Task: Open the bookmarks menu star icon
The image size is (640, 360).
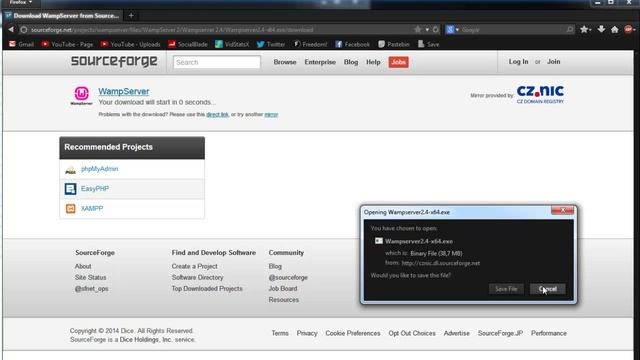Action: point(584,29)
